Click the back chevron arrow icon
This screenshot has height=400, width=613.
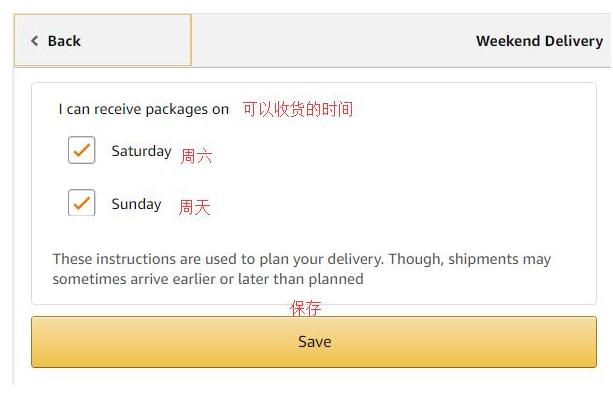[34, 41]
